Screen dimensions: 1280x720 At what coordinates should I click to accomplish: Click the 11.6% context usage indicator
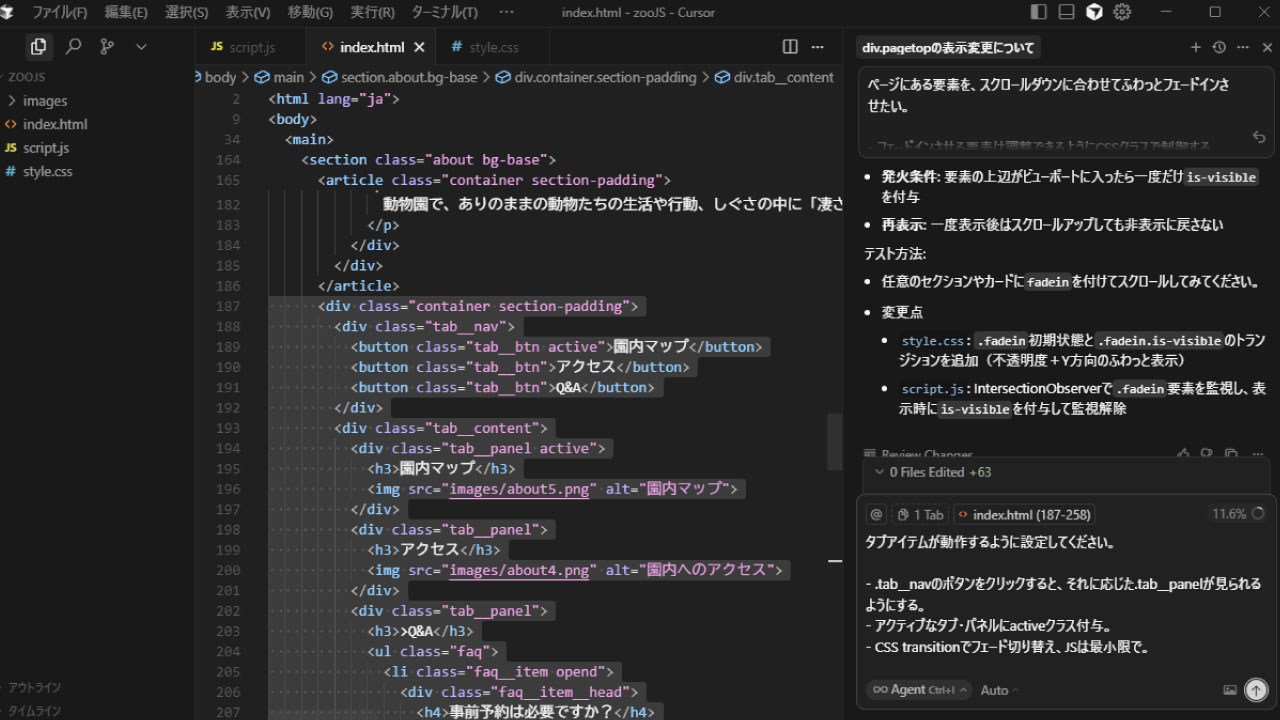(x=1238, y=514)
